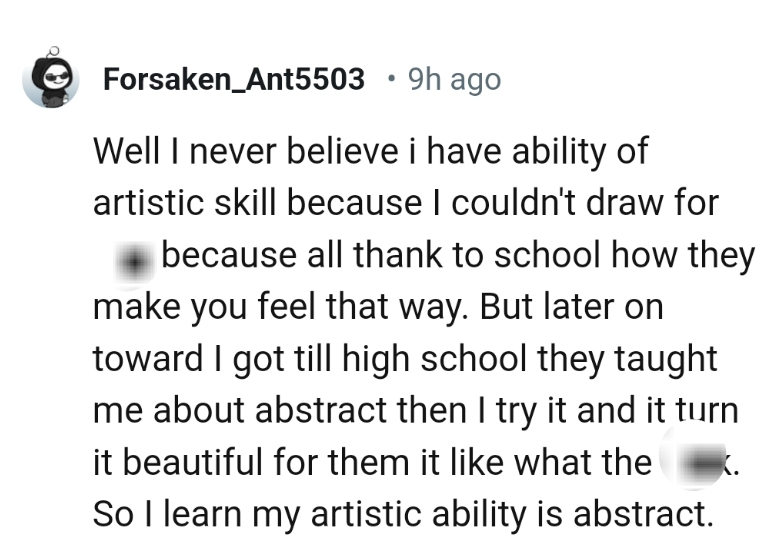
Task: Click the first line starting "Well I never"
Action: click(370, 152)
